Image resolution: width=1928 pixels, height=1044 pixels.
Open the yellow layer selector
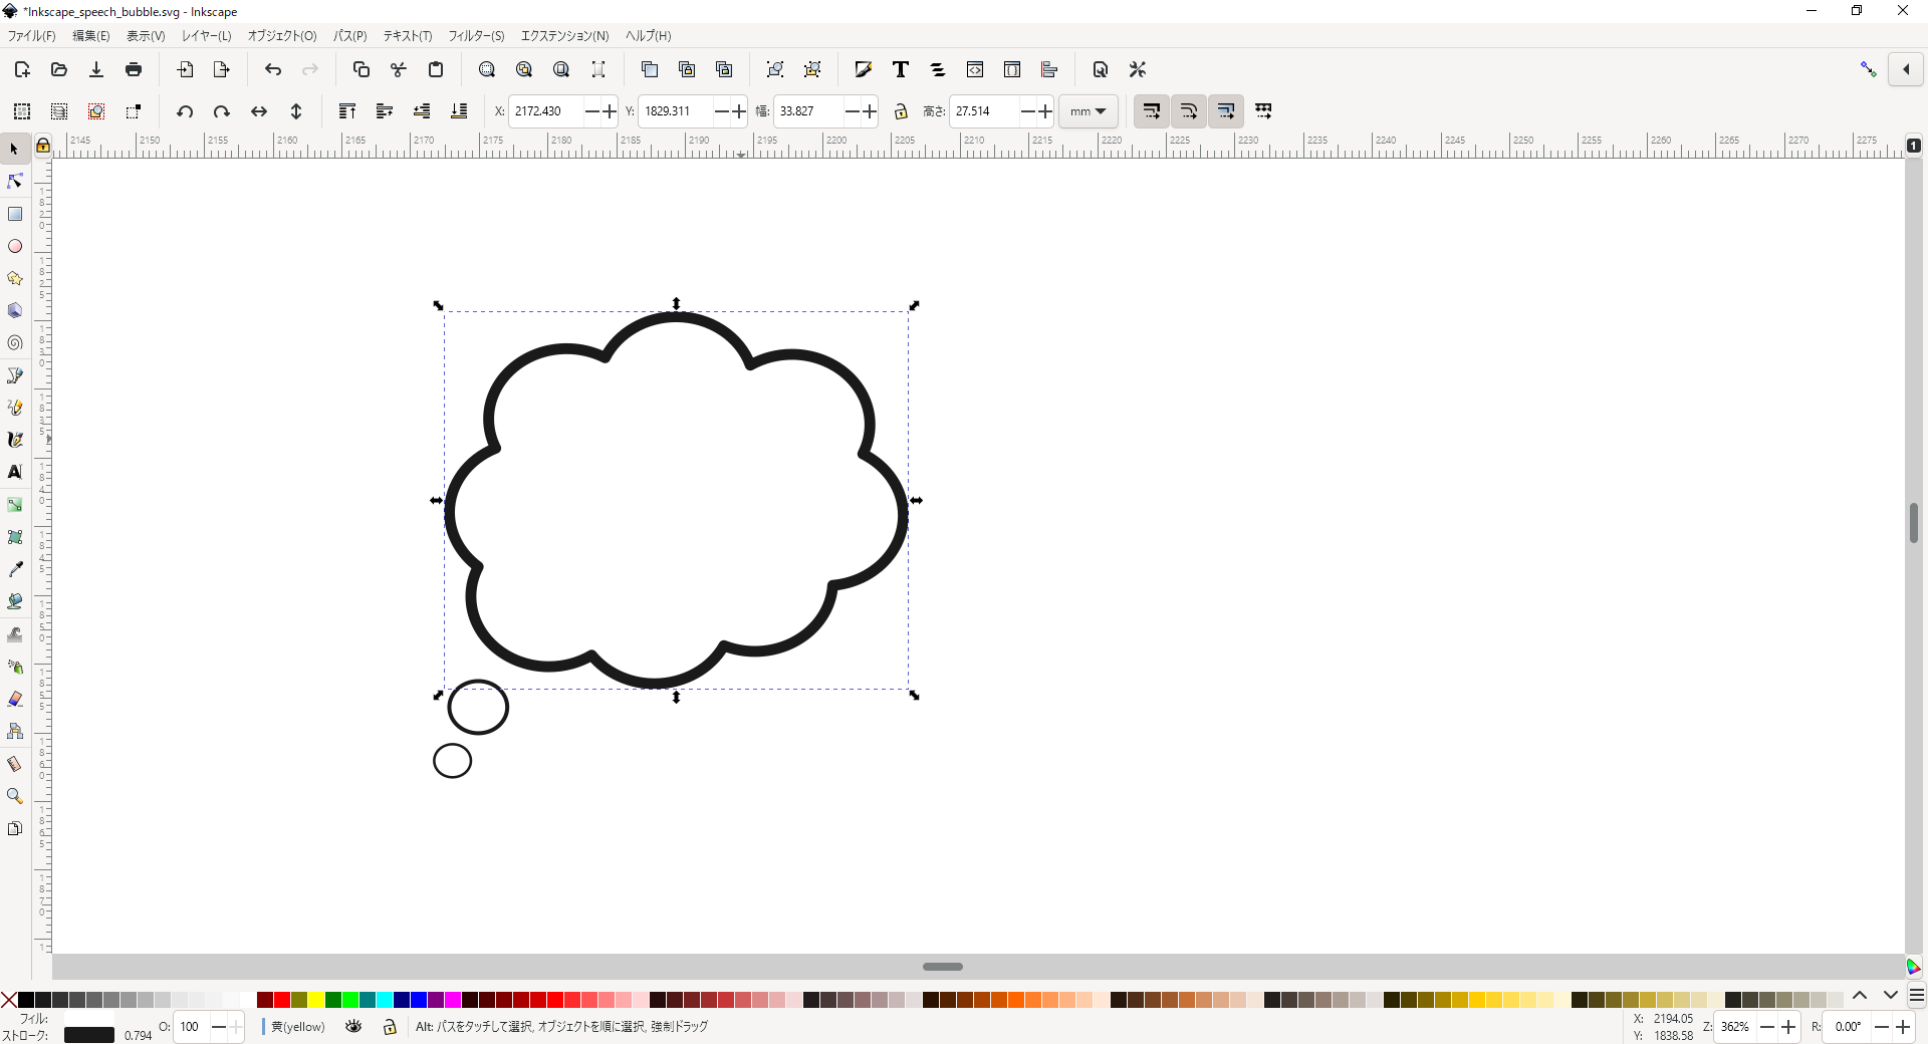(298, 1026)
